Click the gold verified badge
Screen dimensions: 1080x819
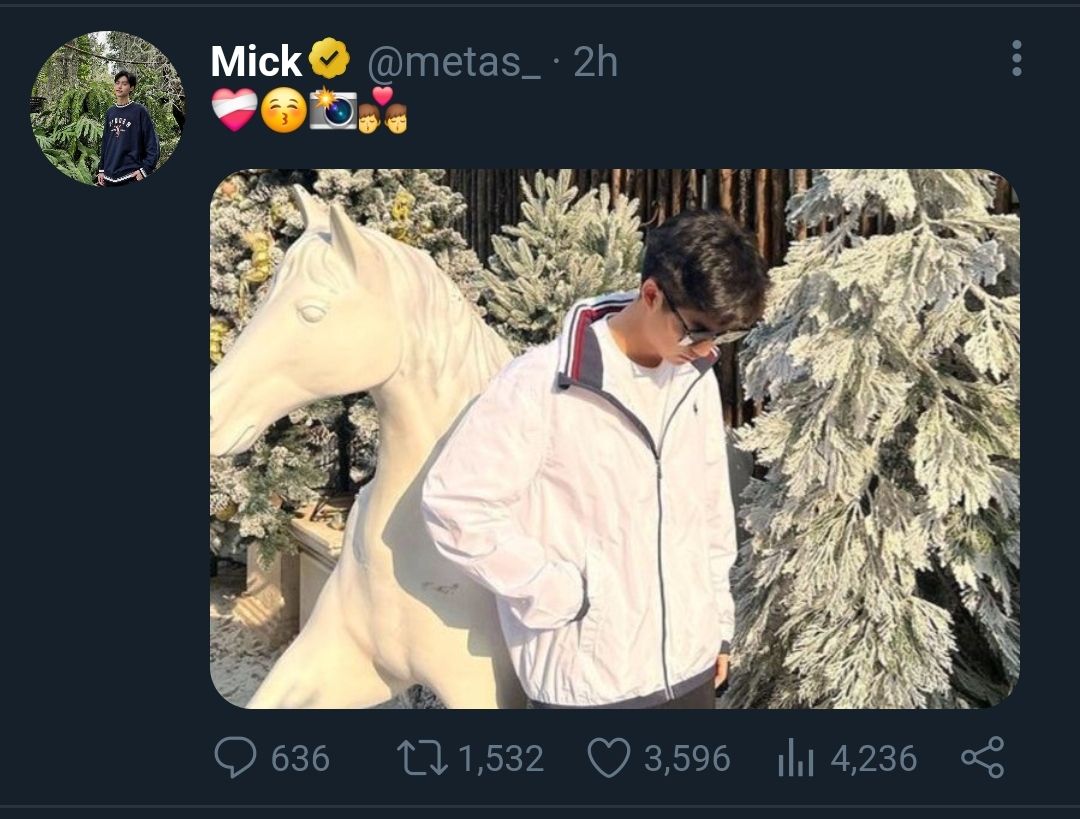pos(329,58)
